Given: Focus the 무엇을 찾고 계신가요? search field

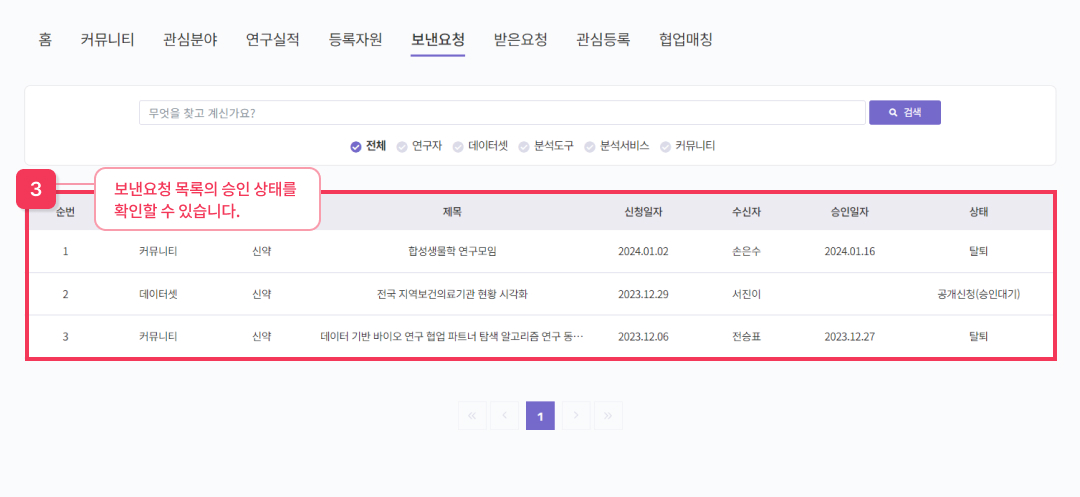Looking at the screenshot, I should [502, 112].
